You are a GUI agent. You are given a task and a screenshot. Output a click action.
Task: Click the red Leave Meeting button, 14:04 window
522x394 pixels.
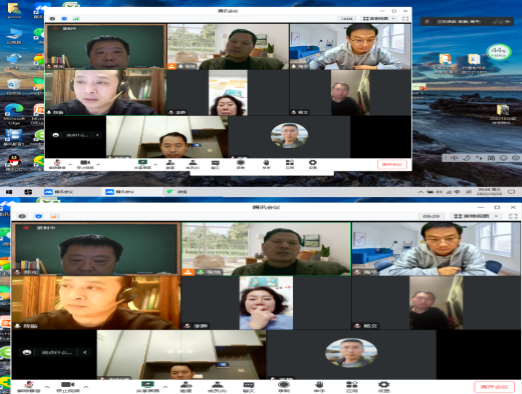[392, 164]
